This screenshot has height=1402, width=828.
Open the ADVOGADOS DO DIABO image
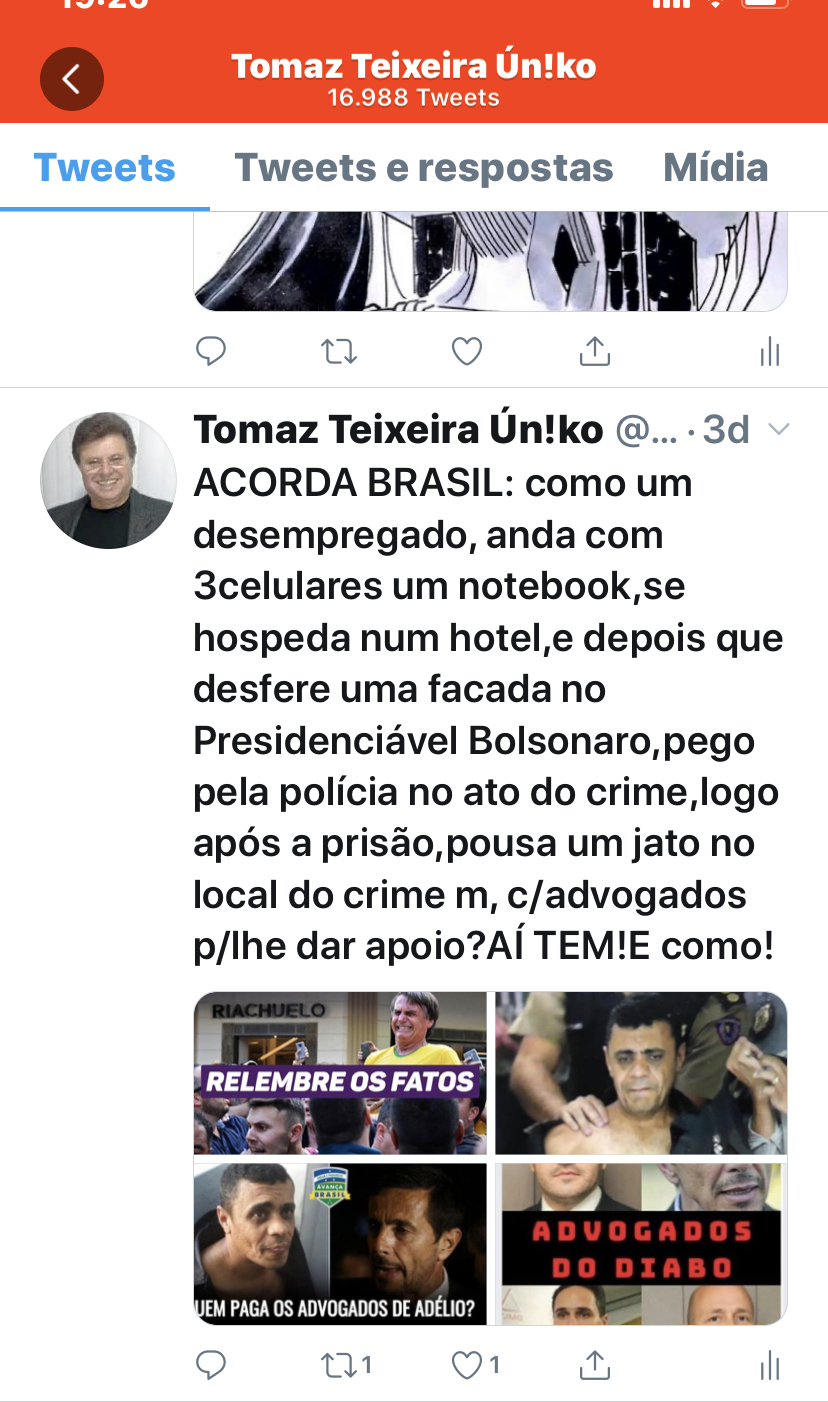pos(641,1244)
